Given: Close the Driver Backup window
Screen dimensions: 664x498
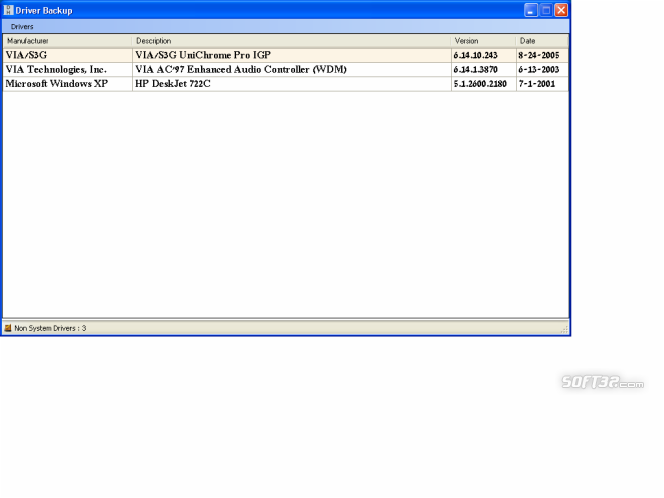Looking at the screenshot, I should point(561,10).
